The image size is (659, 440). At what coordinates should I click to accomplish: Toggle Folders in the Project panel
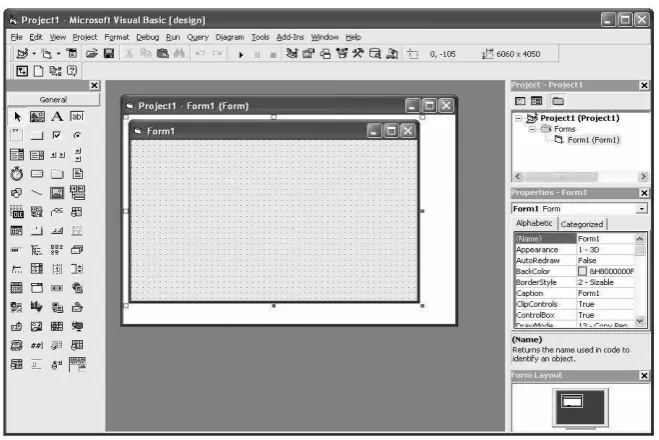point(558,101)
